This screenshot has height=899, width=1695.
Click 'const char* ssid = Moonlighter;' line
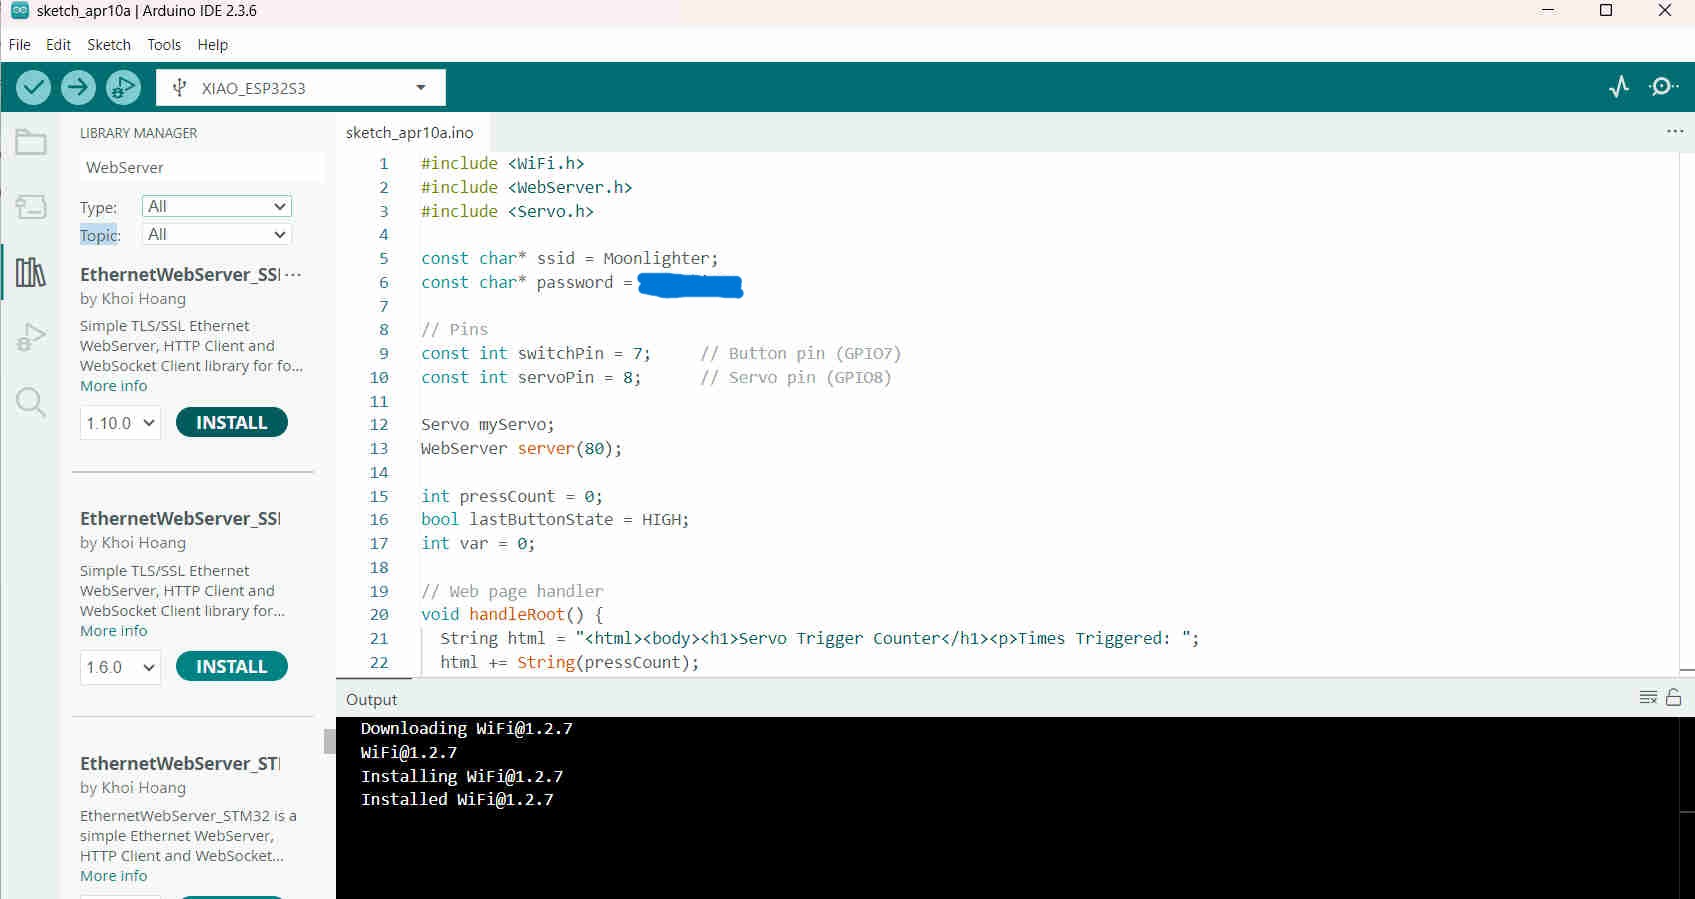(x=570, y=259)
